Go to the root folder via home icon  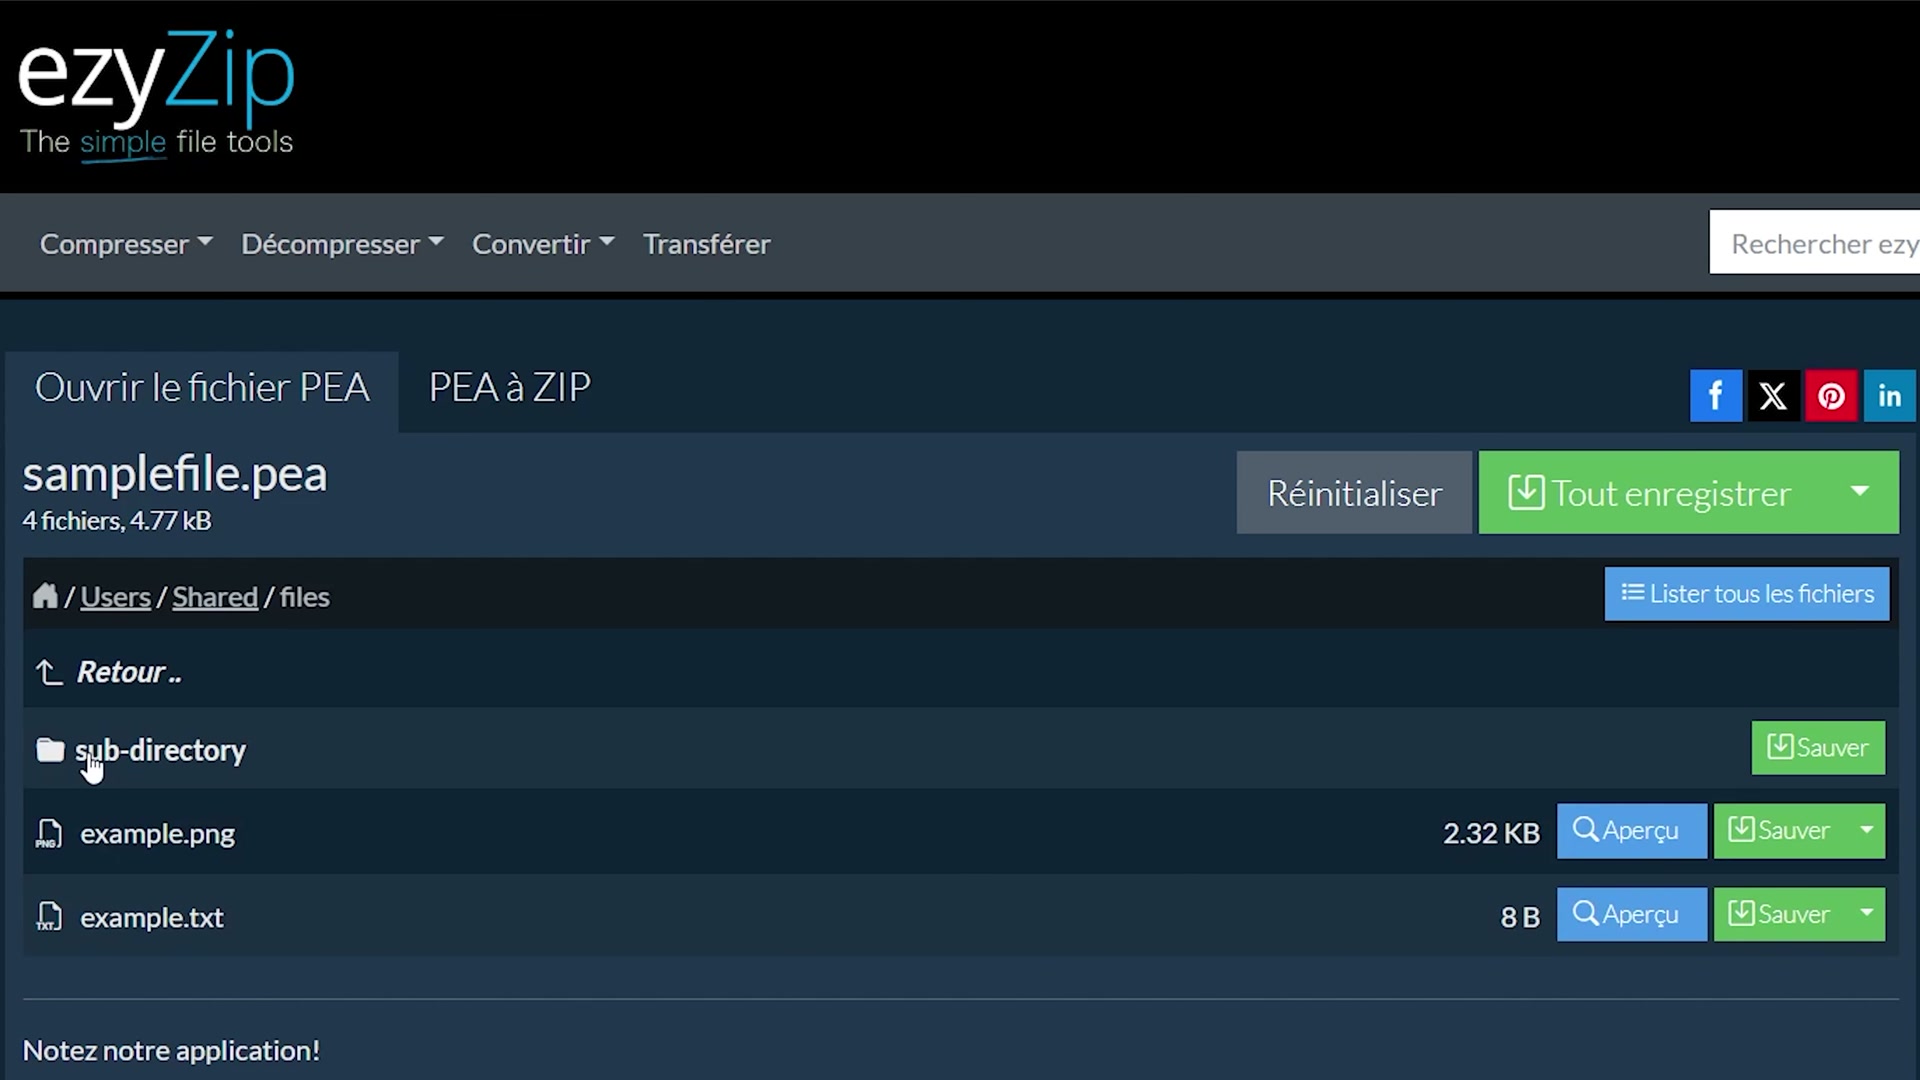click(x=45, y=596)
